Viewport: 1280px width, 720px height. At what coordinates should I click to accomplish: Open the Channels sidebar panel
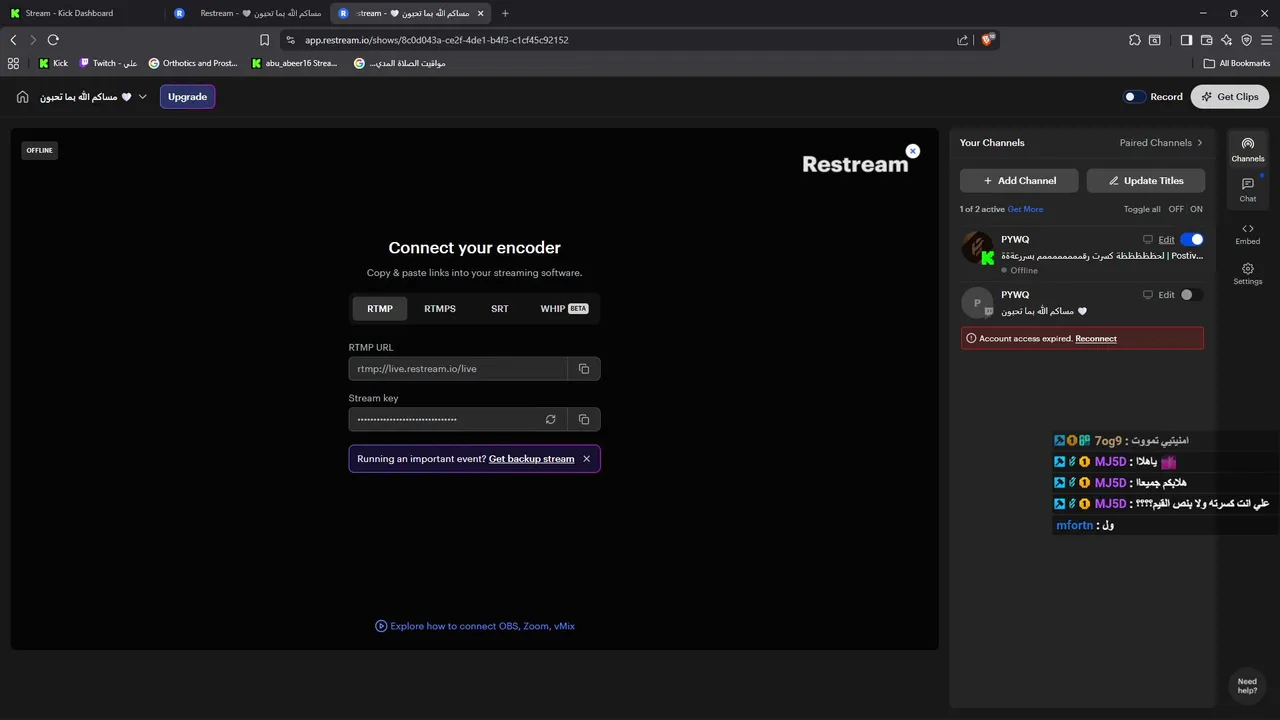coord(1247,149)
